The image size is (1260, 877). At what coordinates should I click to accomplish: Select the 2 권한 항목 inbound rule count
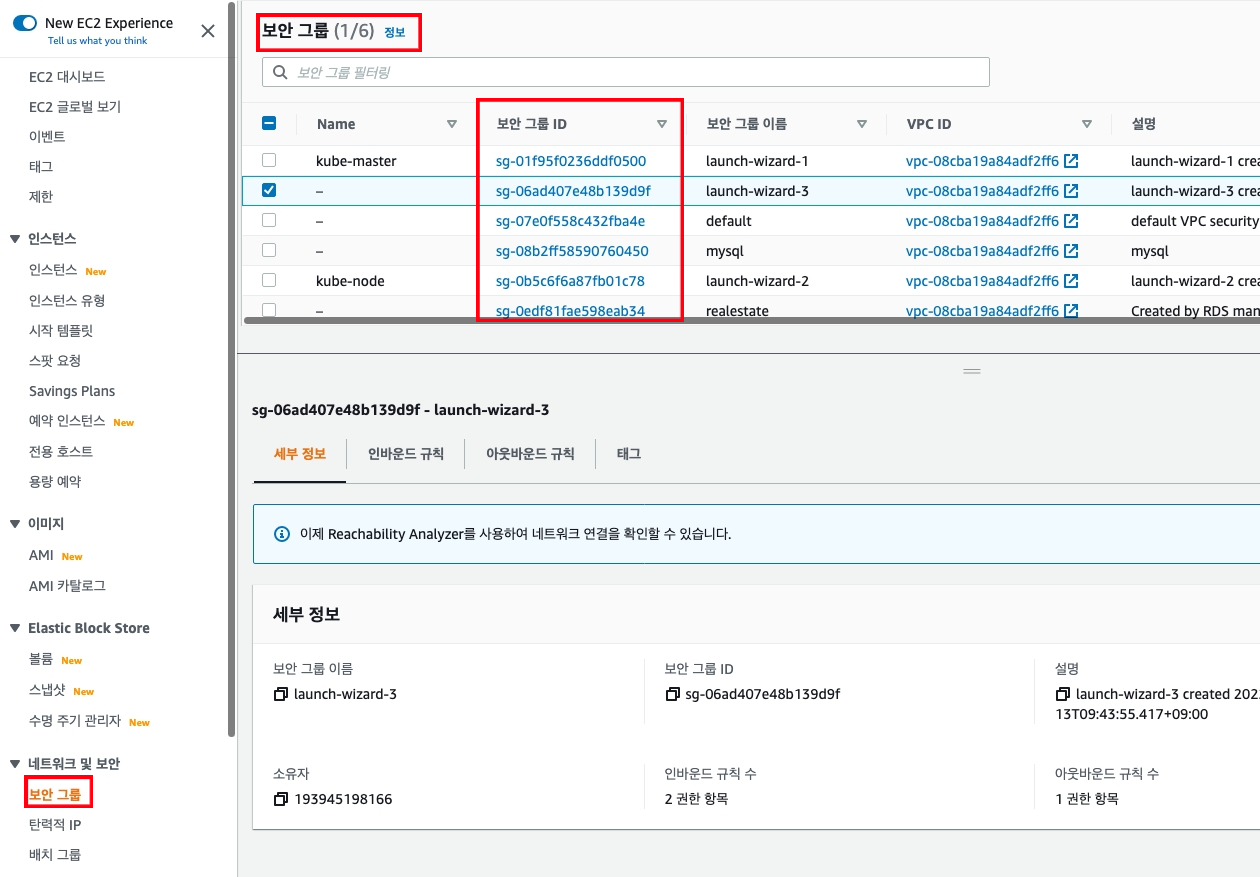[x=696, y=799]
